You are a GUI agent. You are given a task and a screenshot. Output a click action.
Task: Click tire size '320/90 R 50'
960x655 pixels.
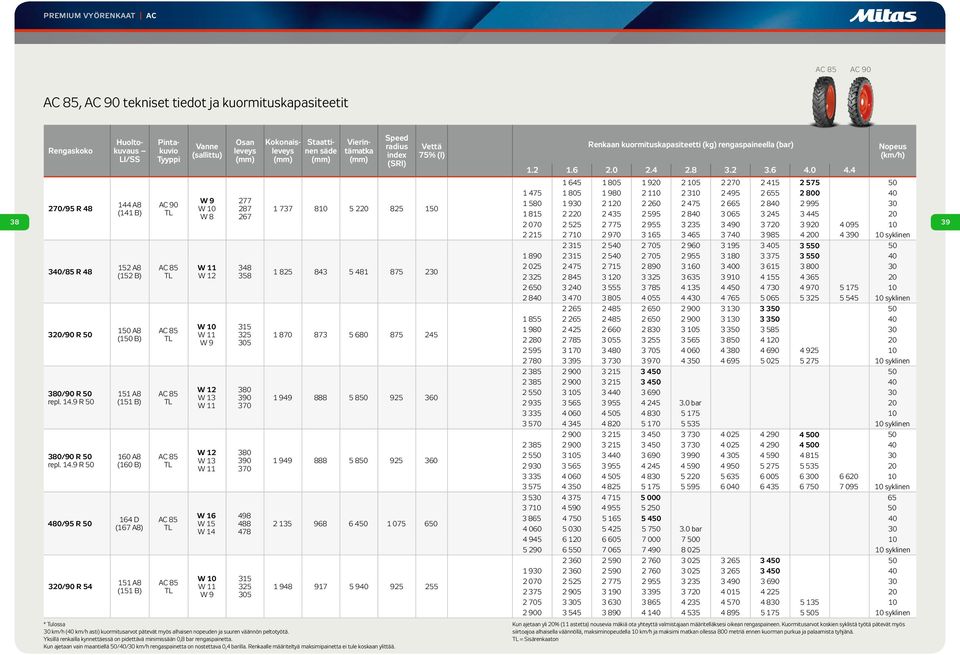tap(70, 335)
